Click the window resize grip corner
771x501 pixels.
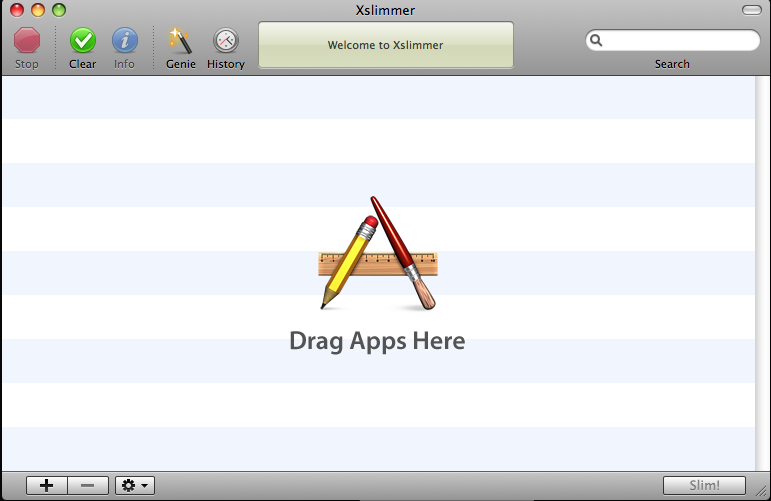click(x=762, y=491)
